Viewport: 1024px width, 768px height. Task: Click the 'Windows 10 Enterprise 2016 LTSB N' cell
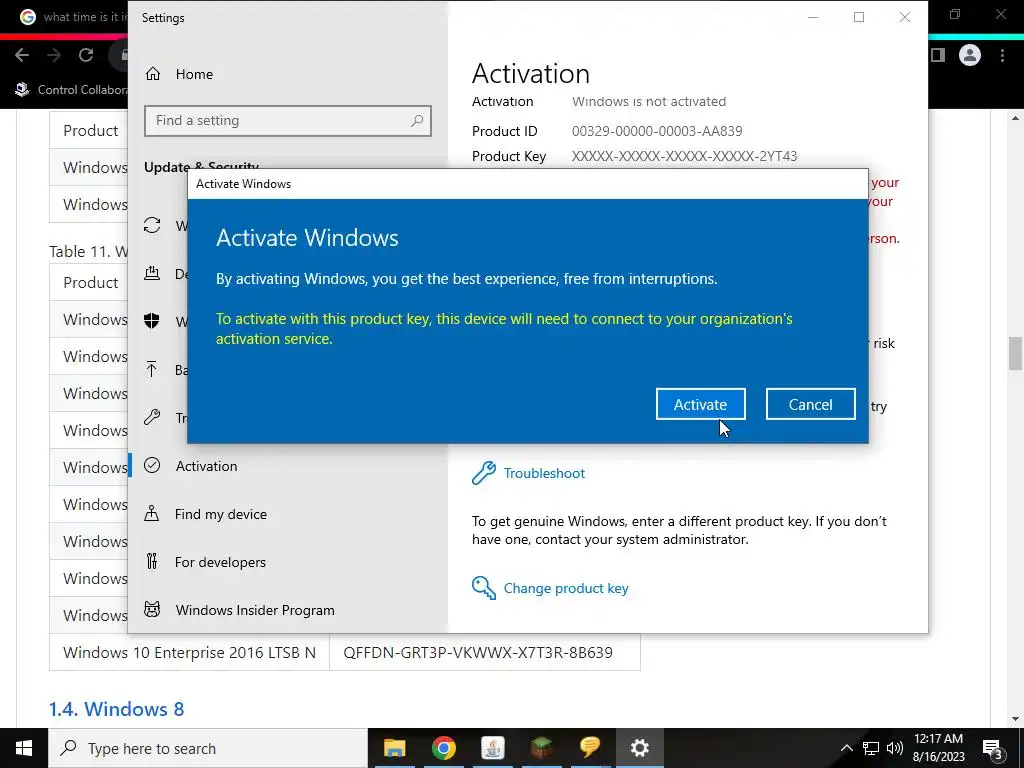(x=189, y=652)
